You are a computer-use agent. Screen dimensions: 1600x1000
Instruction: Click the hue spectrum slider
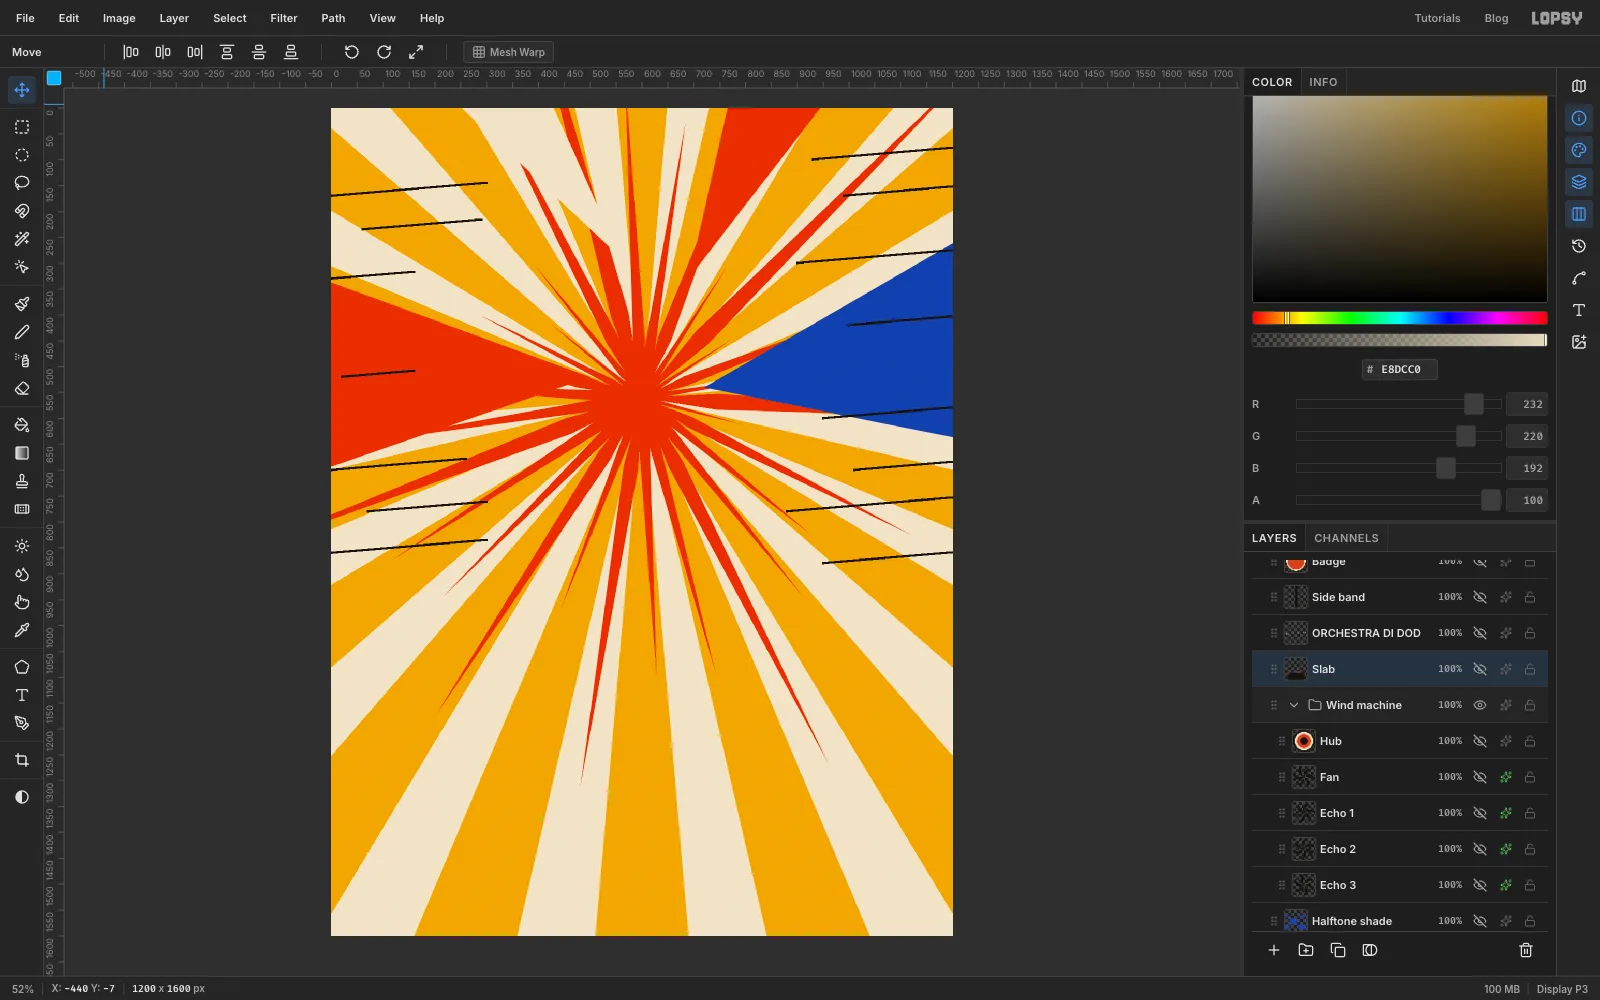click(1400, 318)
